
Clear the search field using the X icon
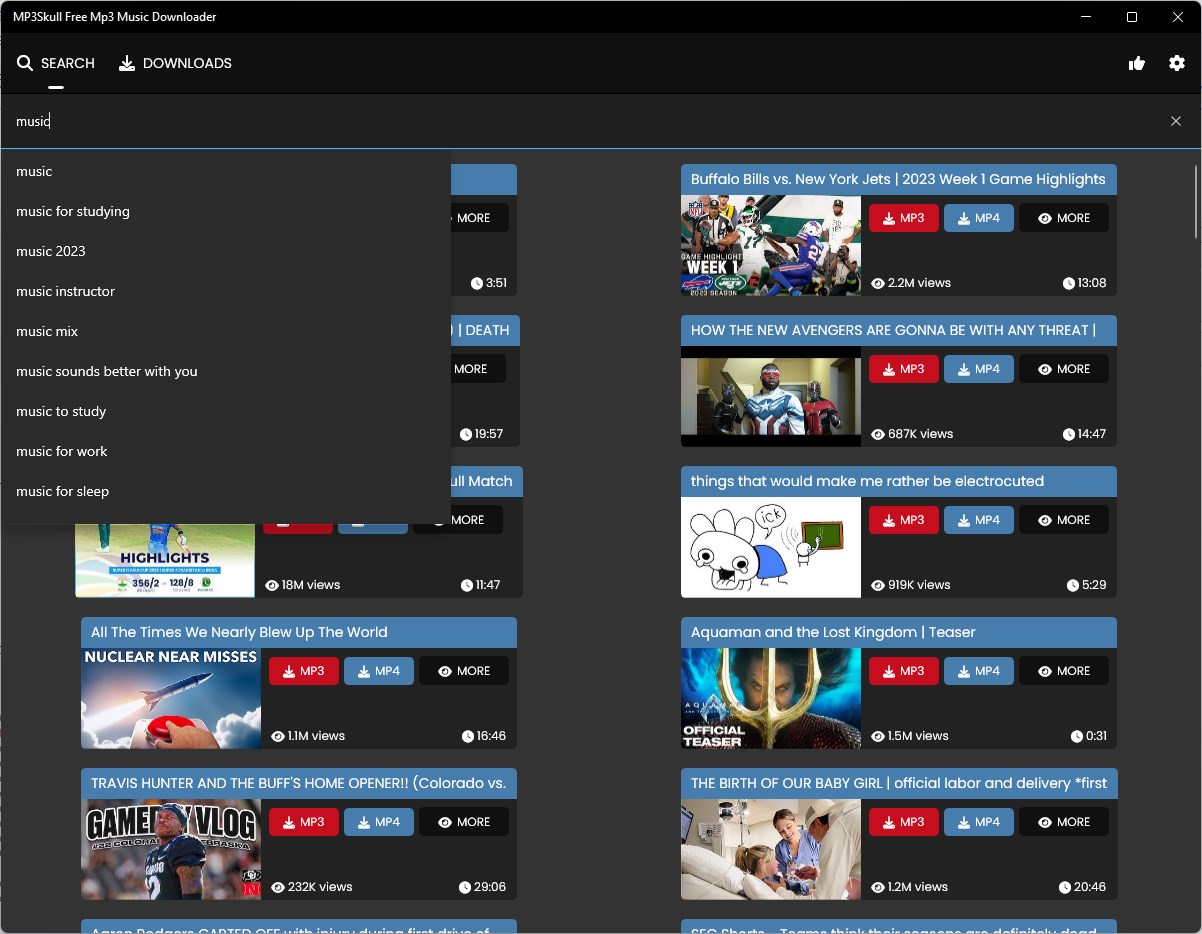click(x=1176, y=120)
